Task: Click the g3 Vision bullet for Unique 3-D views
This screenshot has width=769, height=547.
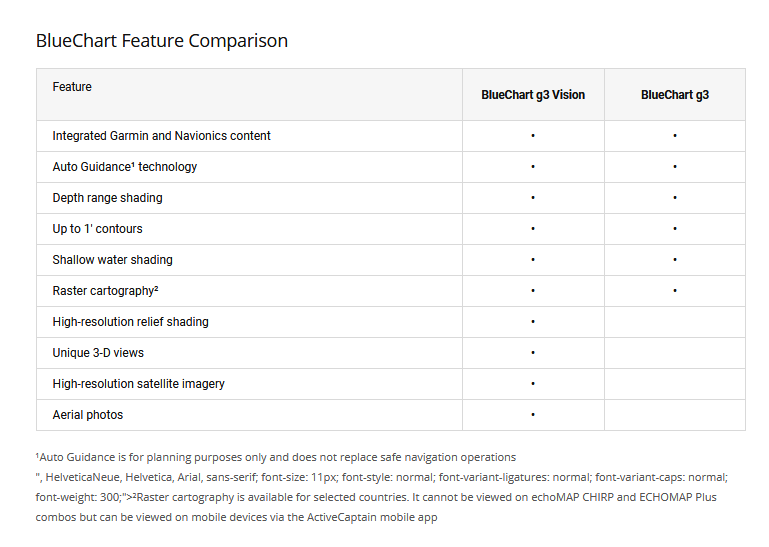Action: (533, 352)
